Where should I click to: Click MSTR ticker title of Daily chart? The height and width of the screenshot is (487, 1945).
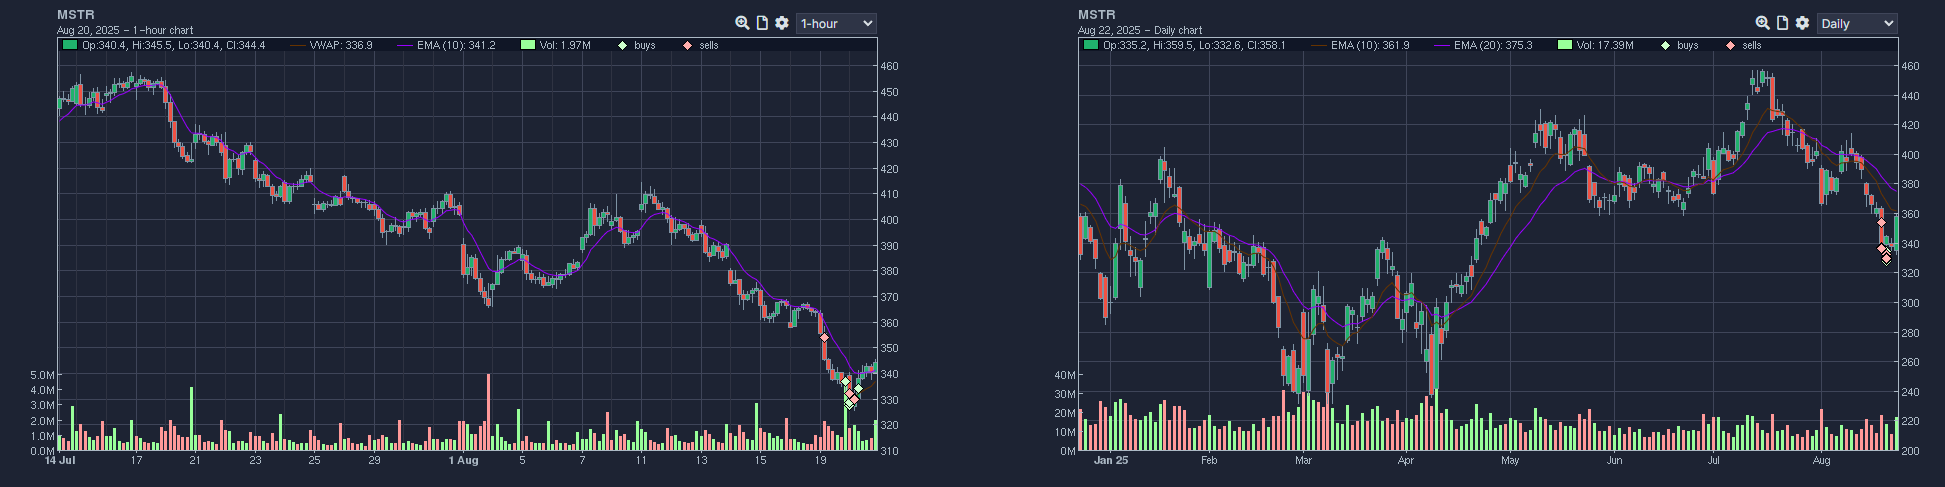(1097, 15)
